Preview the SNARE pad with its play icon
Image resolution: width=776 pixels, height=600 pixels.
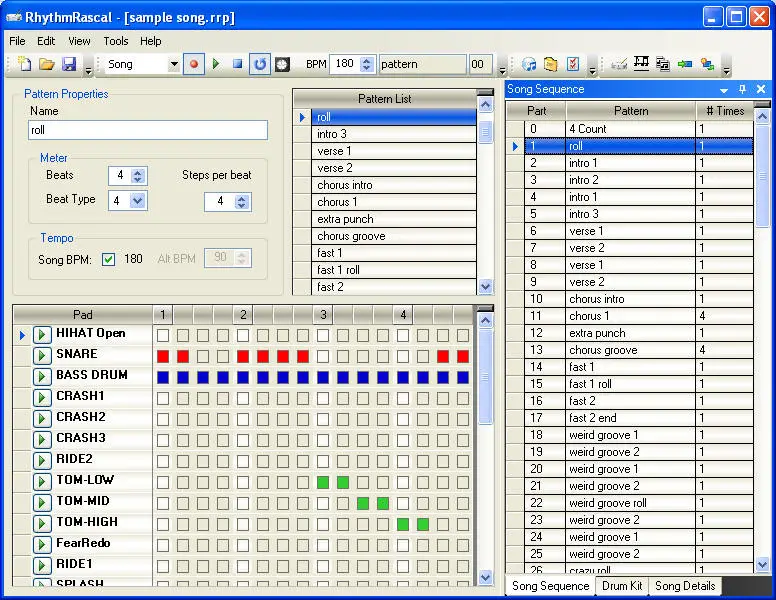[42, 355]
